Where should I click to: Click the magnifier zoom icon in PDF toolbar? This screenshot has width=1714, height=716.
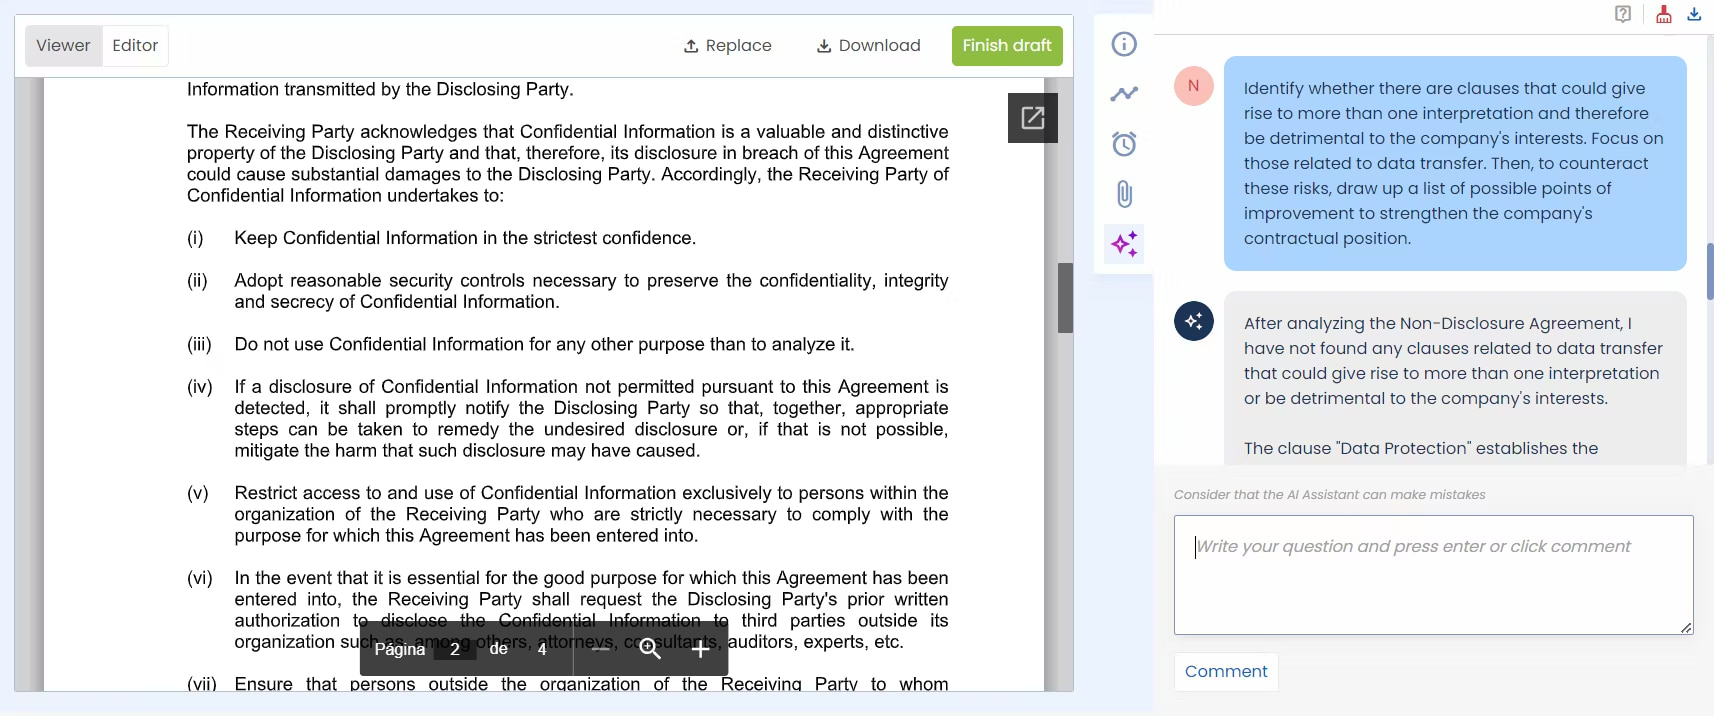tap(650, 649)
